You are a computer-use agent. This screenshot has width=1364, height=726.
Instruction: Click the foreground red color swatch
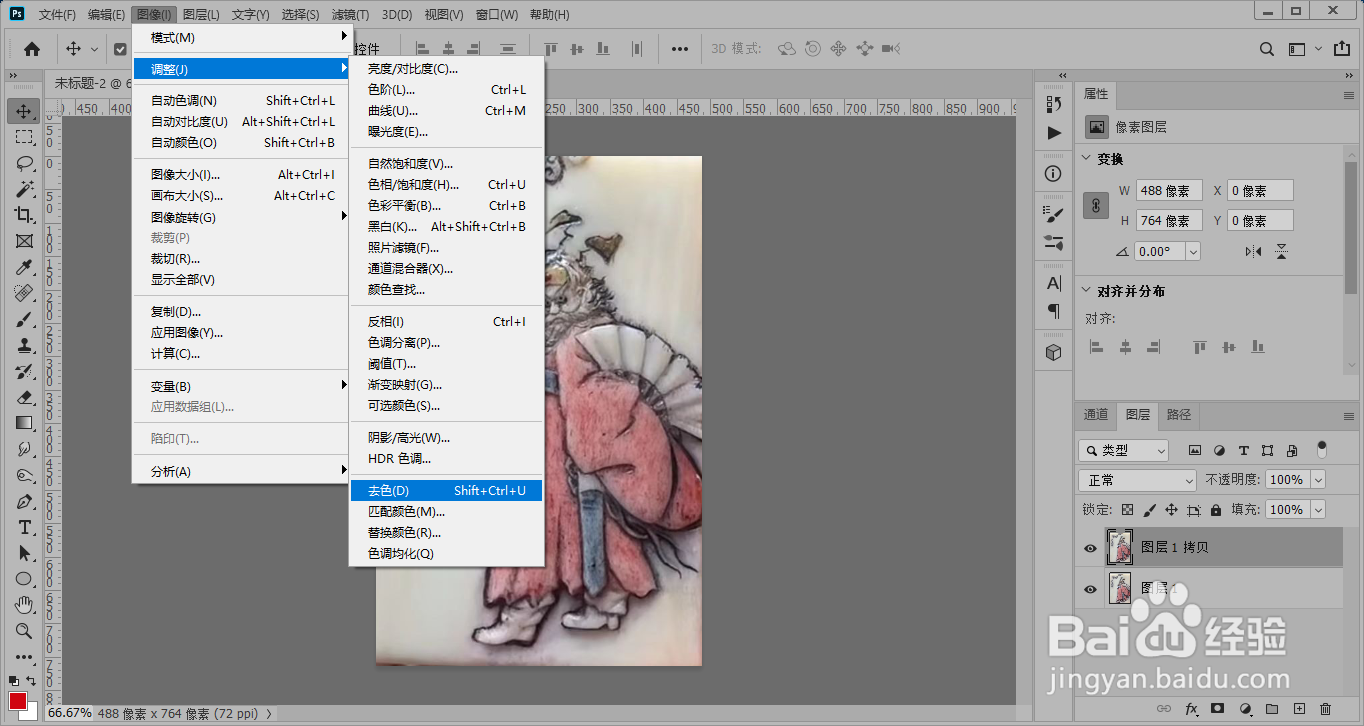pos(18,701)
